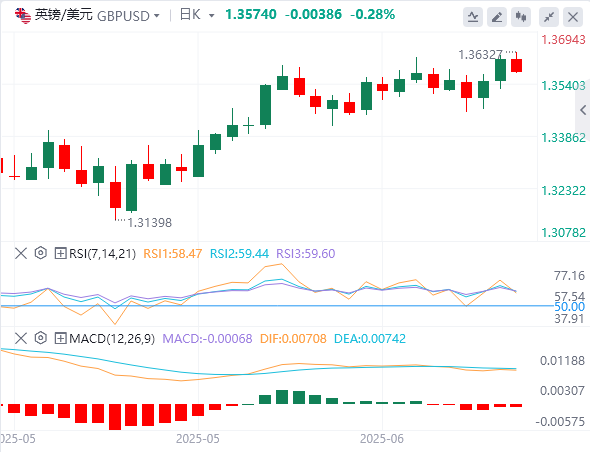Click the GBPUSD currency pair flag icon
590x452 pixels.
(x=23, y=15)
